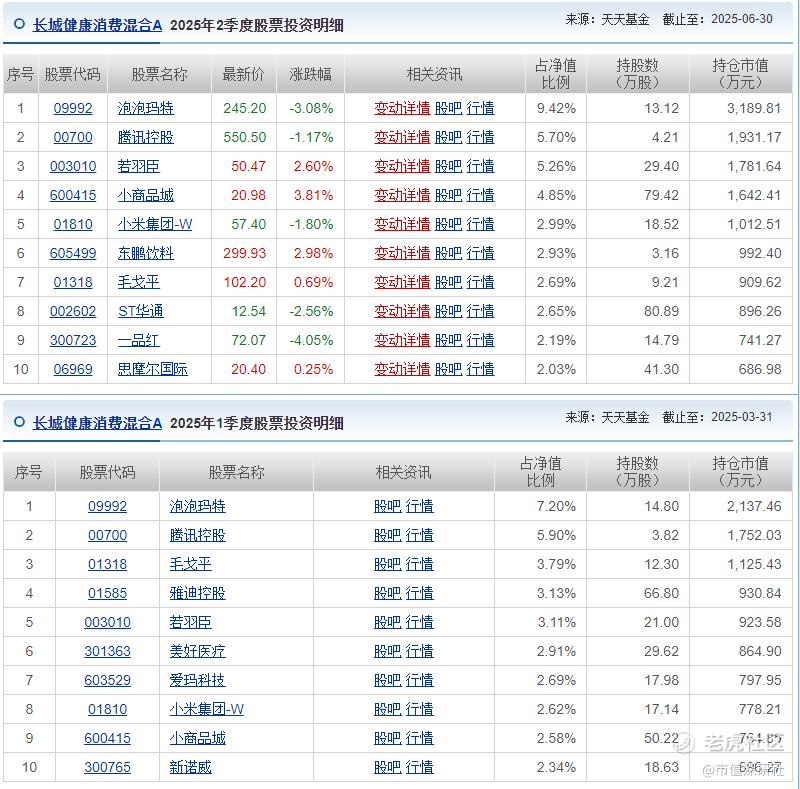Open 股吧 for 一品红
Viewport: 800px width, 789px height.
(x=448, y=340)
